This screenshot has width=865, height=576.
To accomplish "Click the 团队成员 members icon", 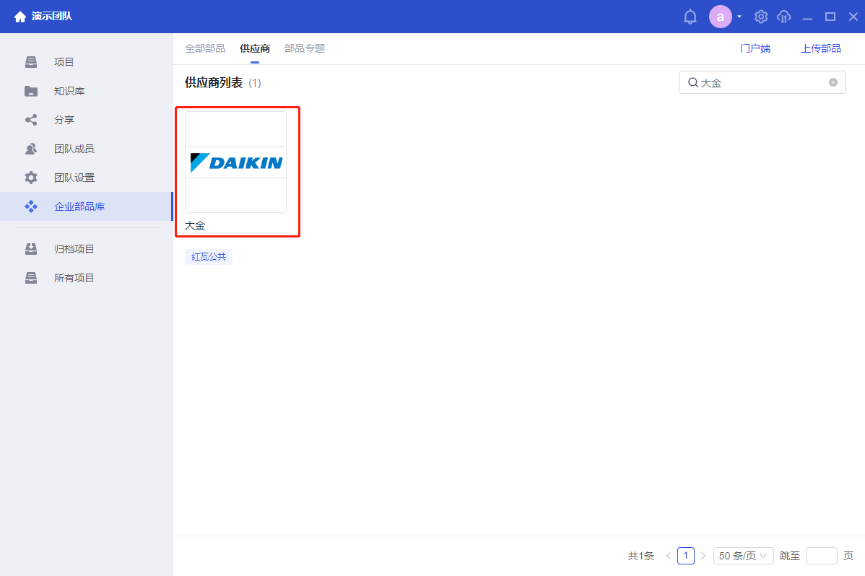I will point(31,148).
